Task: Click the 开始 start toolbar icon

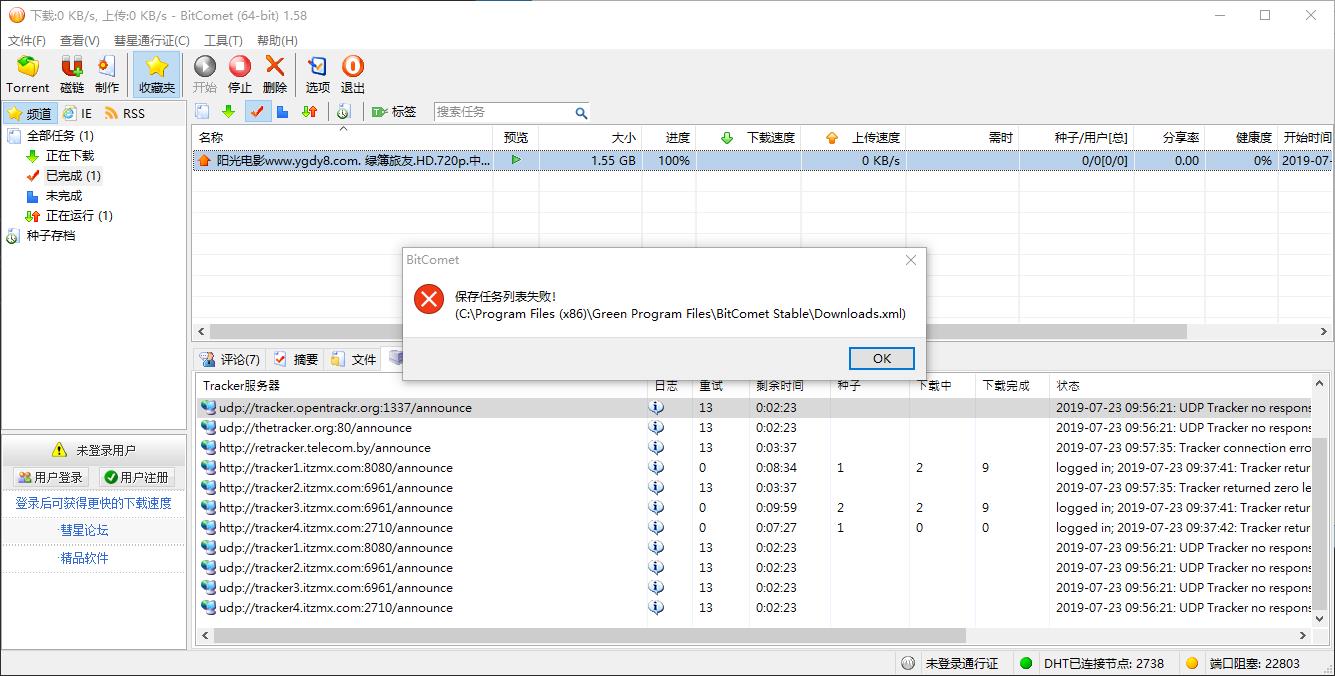Action: pyautogui.click(x=204, y=75)
